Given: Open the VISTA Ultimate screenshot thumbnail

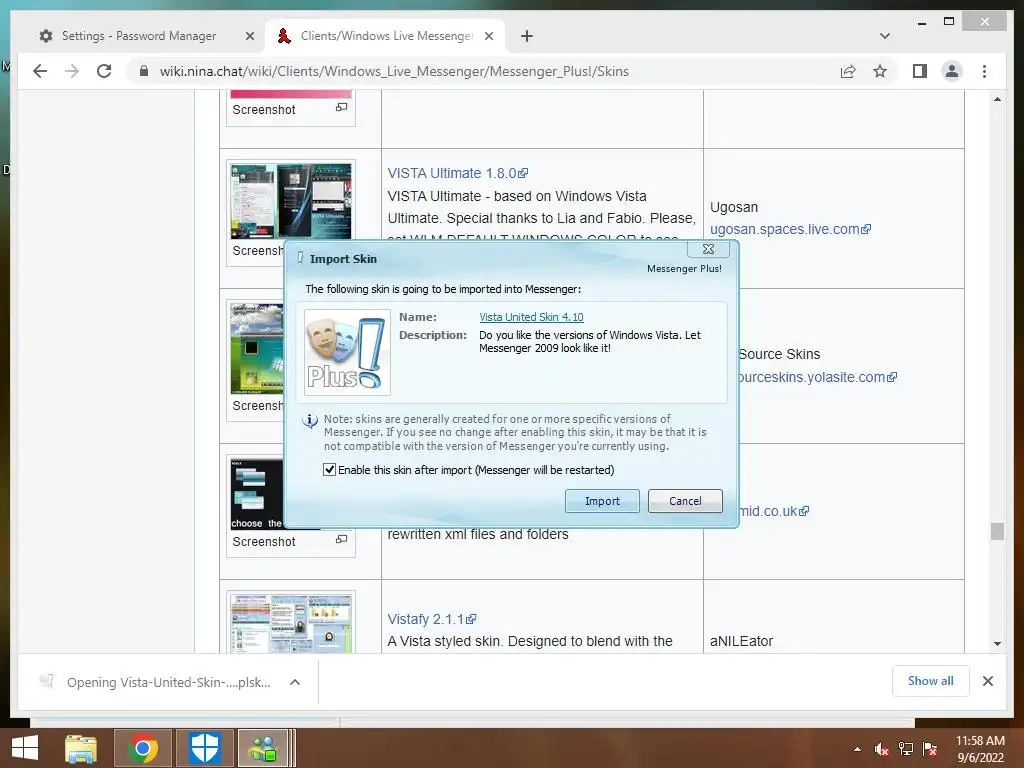Looking at the screenshot, I should 291,201.
